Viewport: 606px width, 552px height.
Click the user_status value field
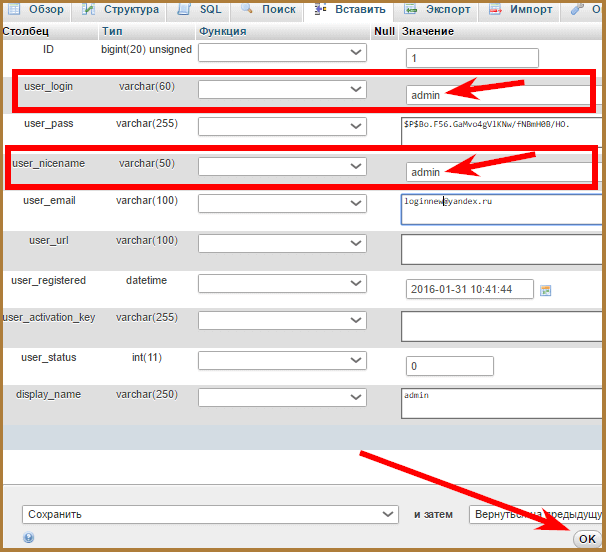pos(449,366)
